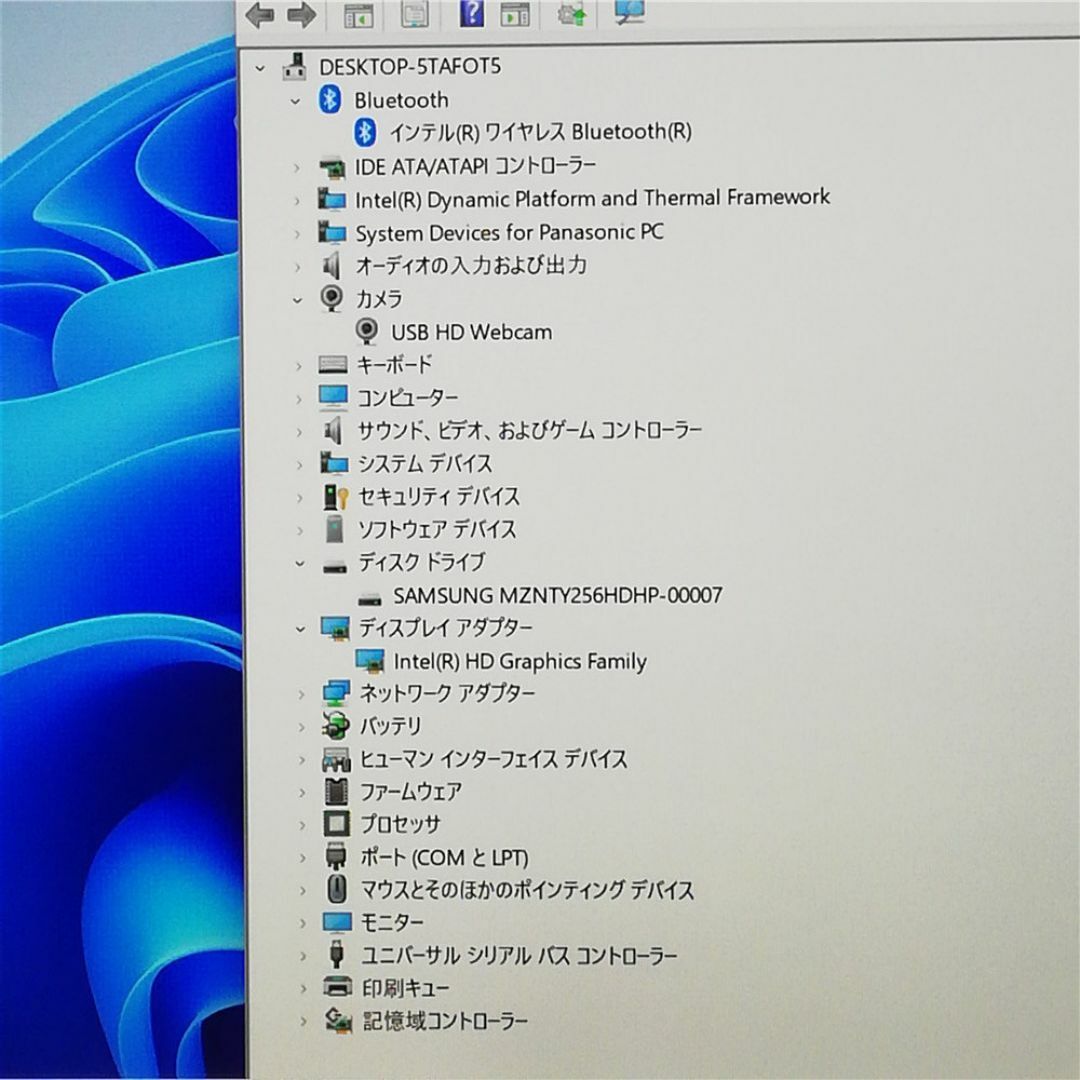Click the オーディオの入力および出力 speaker icon

332,265
